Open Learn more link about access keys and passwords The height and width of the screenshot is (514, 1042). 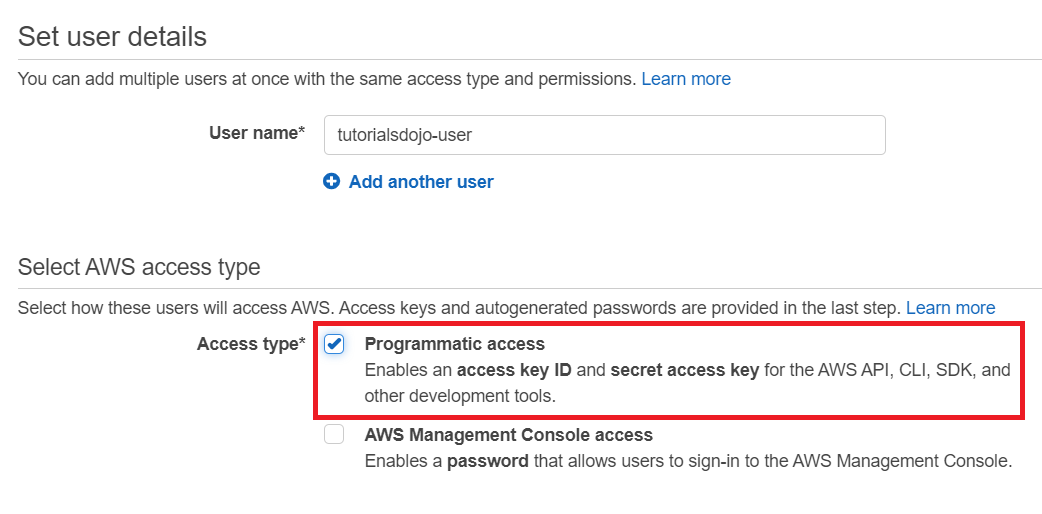[950, 308]
